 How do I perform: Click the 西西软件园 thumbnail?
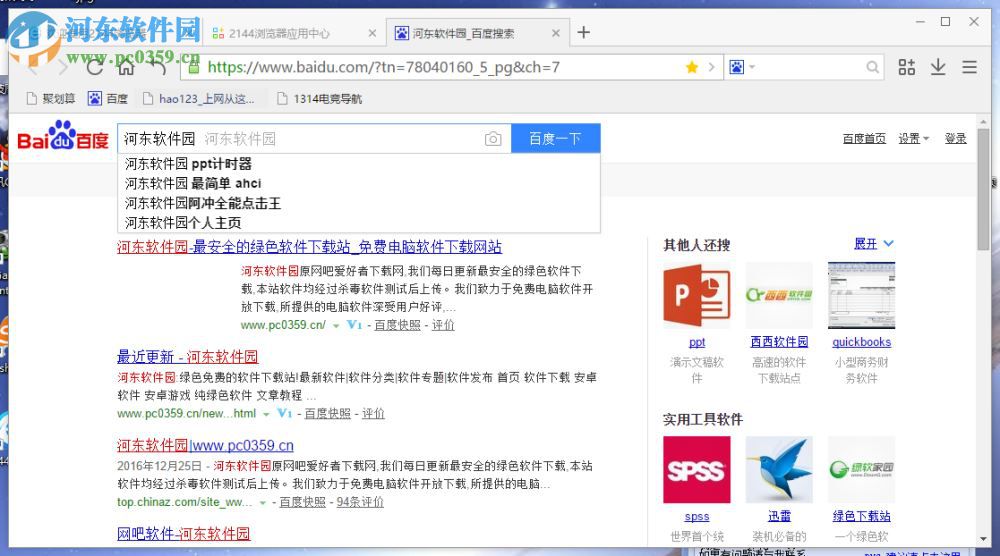pyautogui.click(x=779, y=295)
